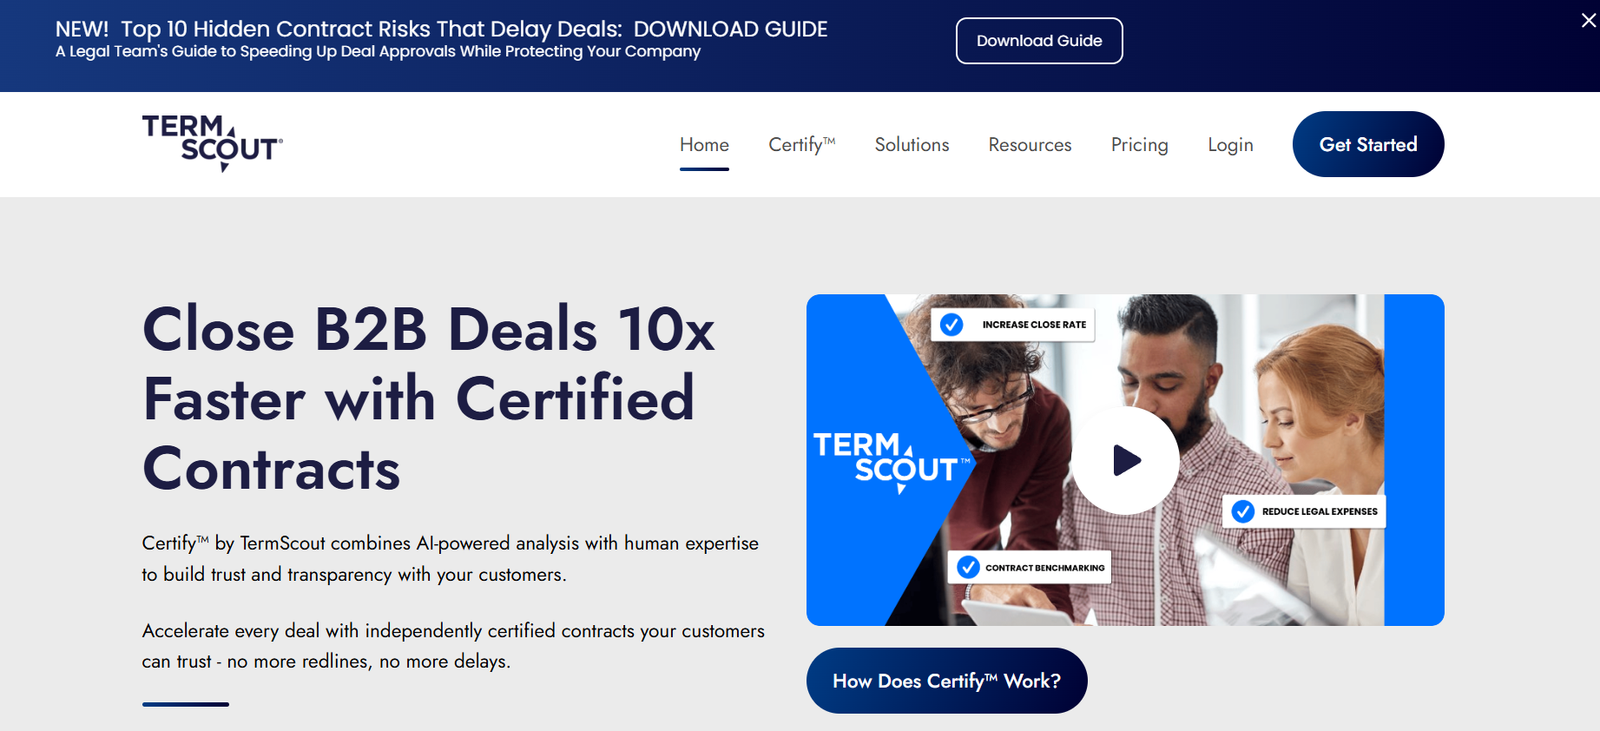Expand the Solutions navigation menu
This screenshot has width=1600, height=731.
tap(912, 145)
